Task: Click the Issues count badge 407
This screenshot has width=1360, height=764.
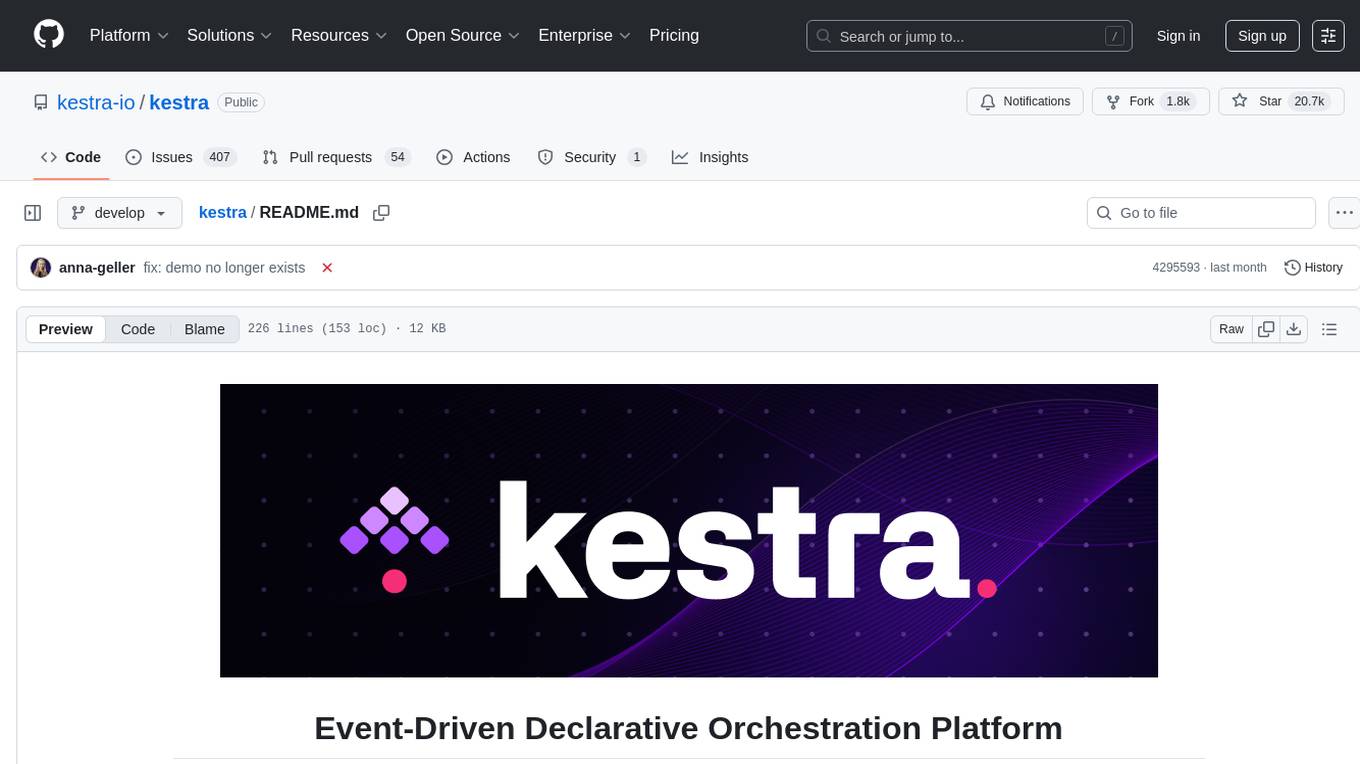Action: (x=219, y=157)
